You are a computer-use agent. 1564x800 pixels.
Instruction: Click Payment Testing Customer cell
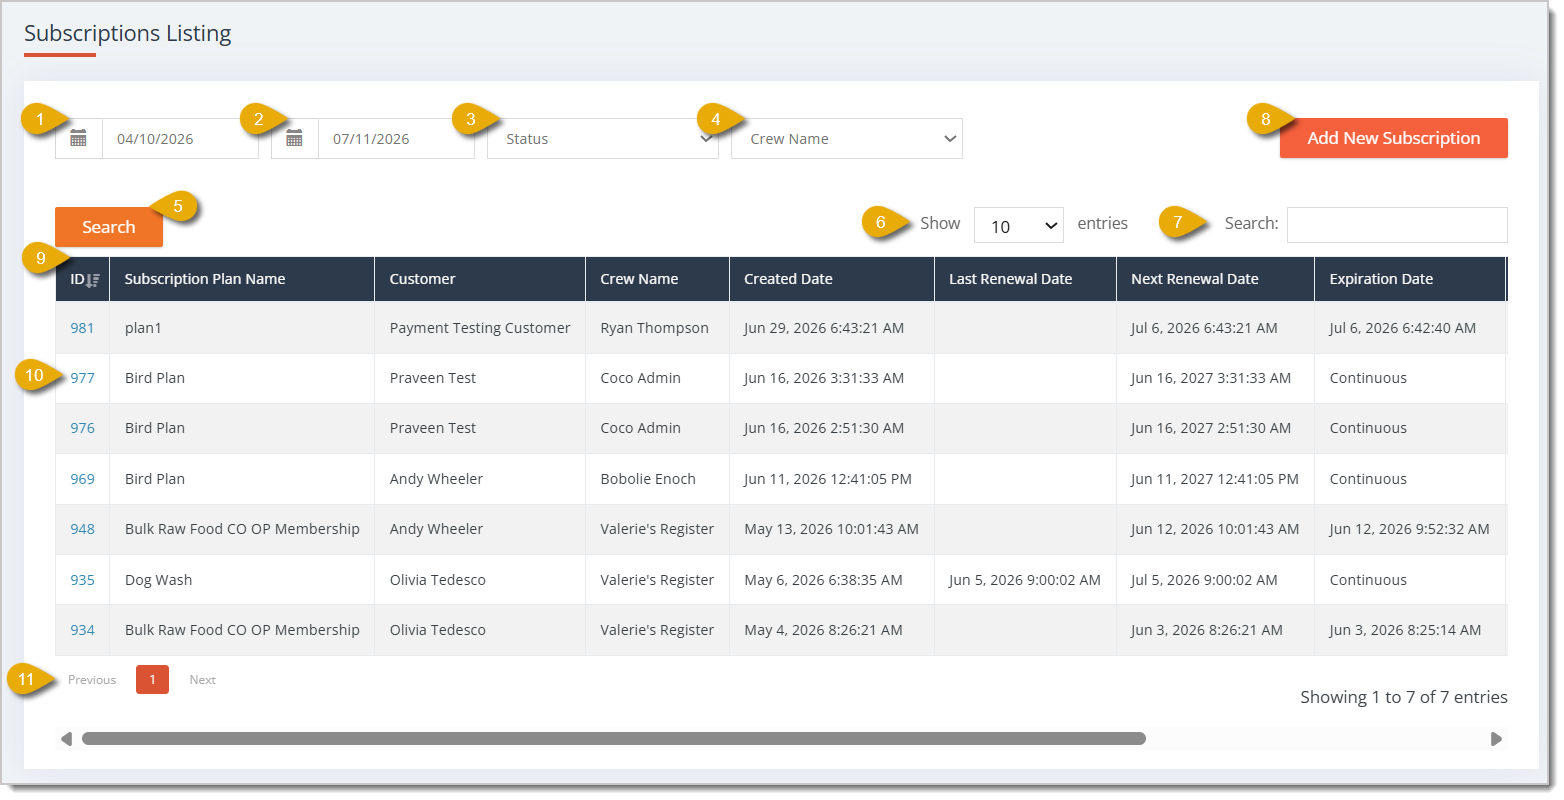coord(480,328)
